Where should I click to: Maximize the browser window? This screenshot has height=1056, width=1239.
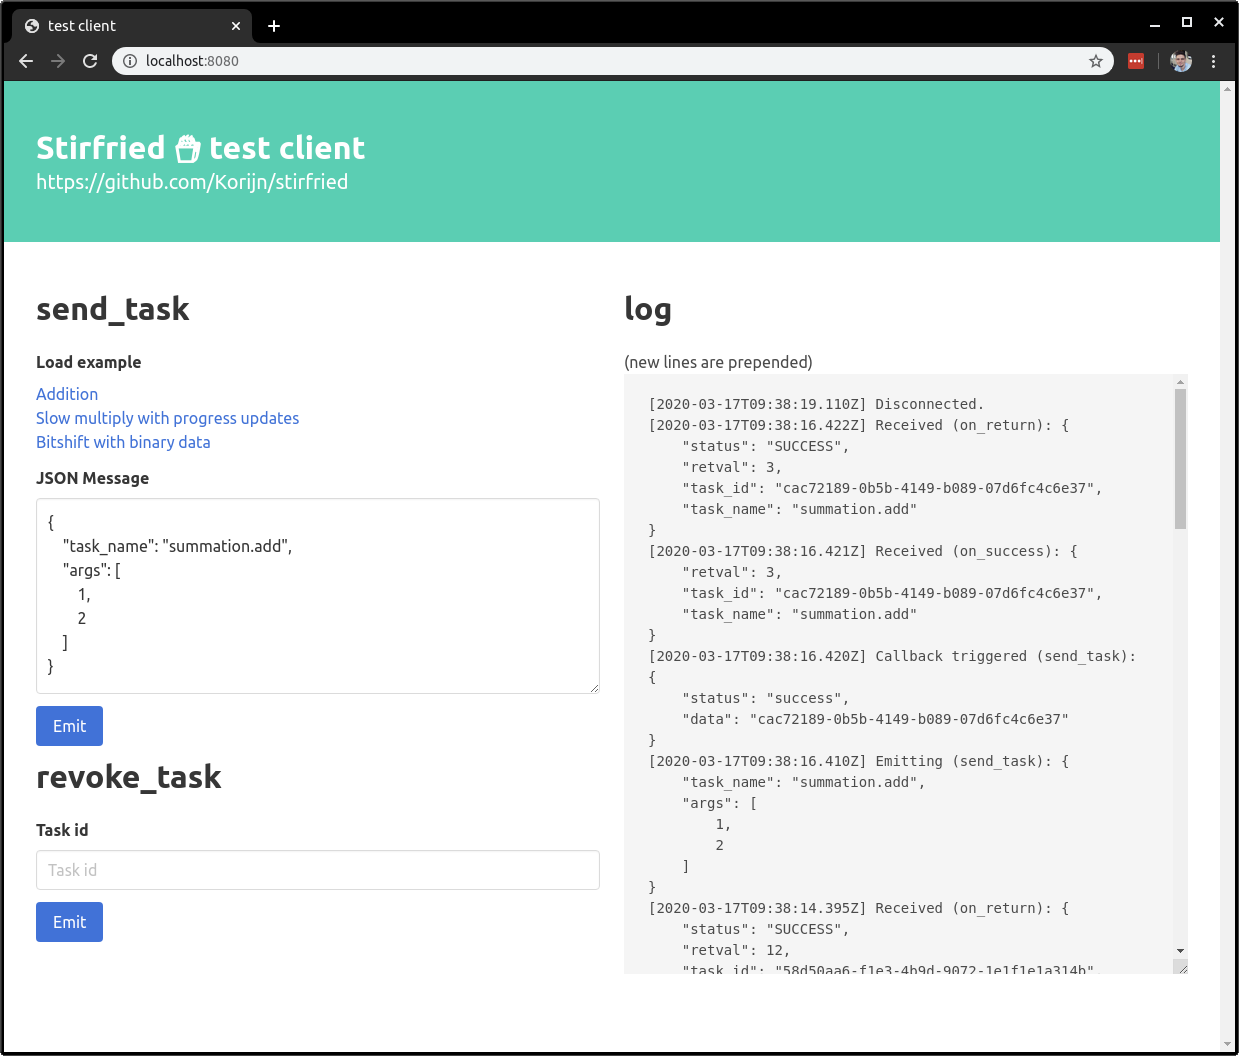coord(1187,23)
